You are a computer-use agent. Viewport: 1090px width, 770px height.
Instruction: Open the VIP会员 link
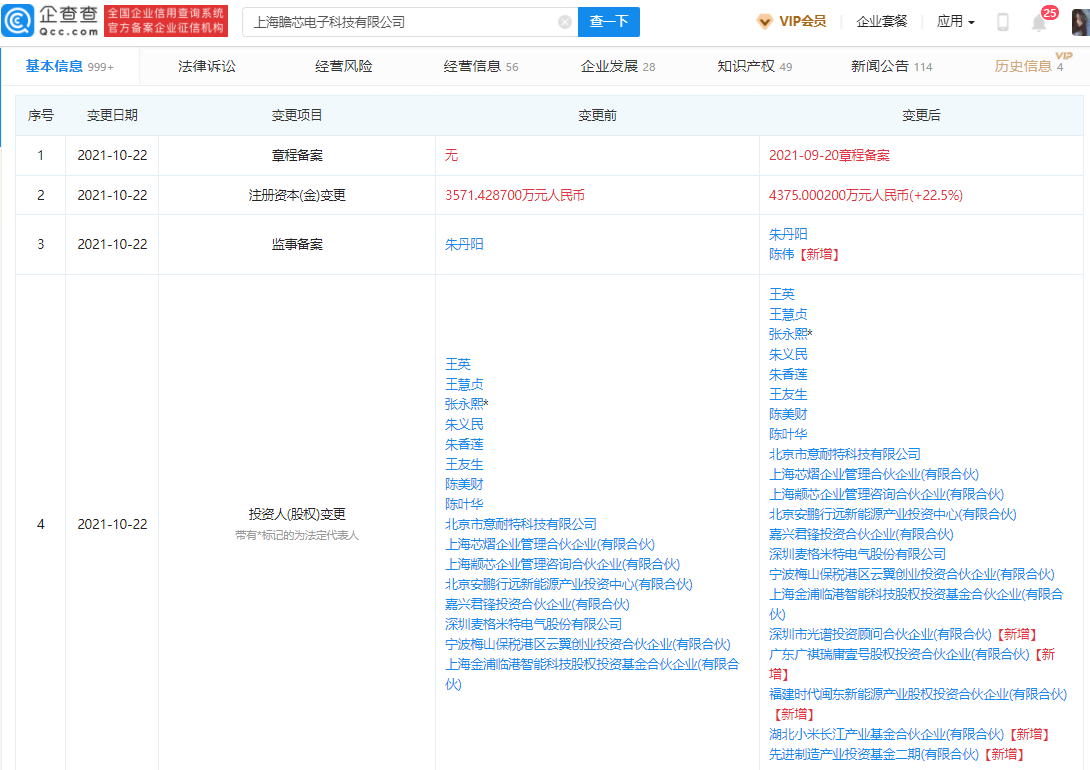pyautogui.click(x=802, y=22)
